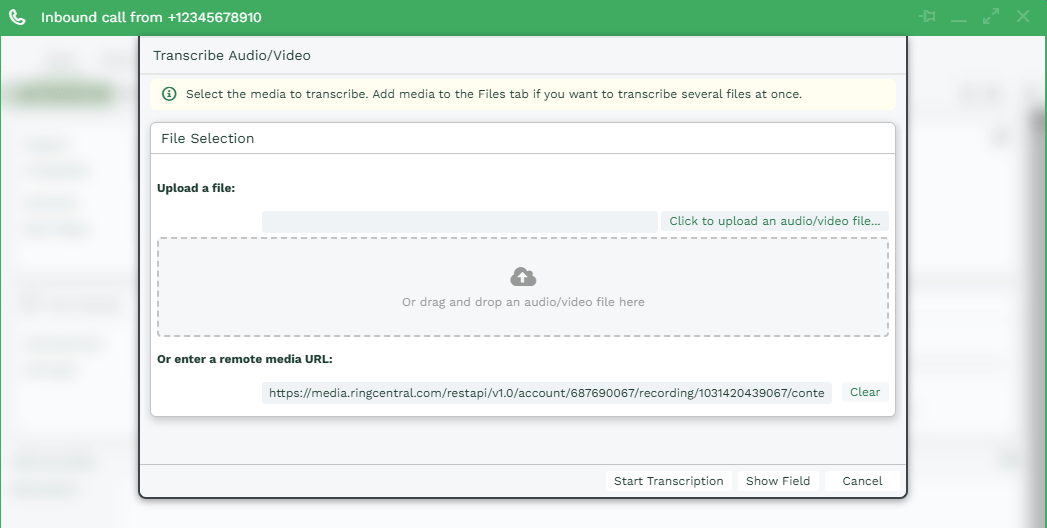Expand the call window to full screen
1047x528 pixels.
991,17
